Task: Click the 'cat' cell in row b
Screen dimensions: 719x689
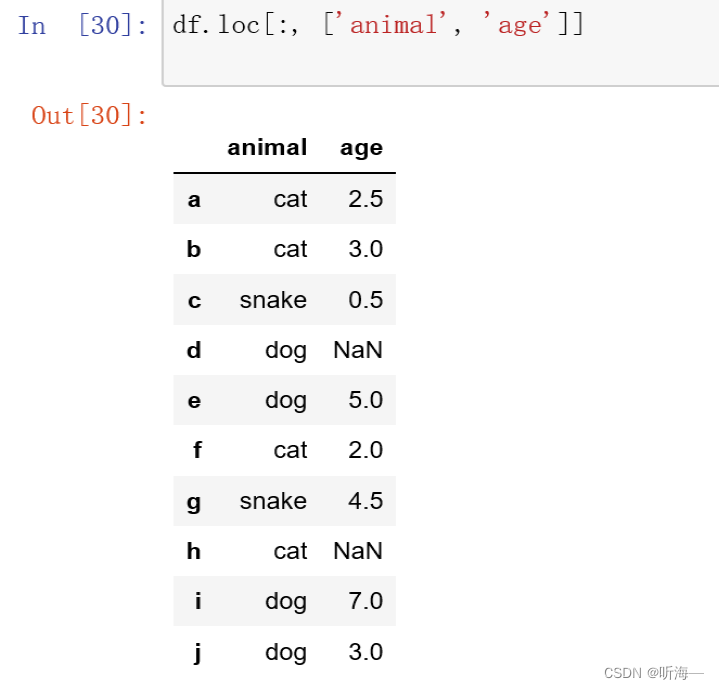Action: coord(290,249)
